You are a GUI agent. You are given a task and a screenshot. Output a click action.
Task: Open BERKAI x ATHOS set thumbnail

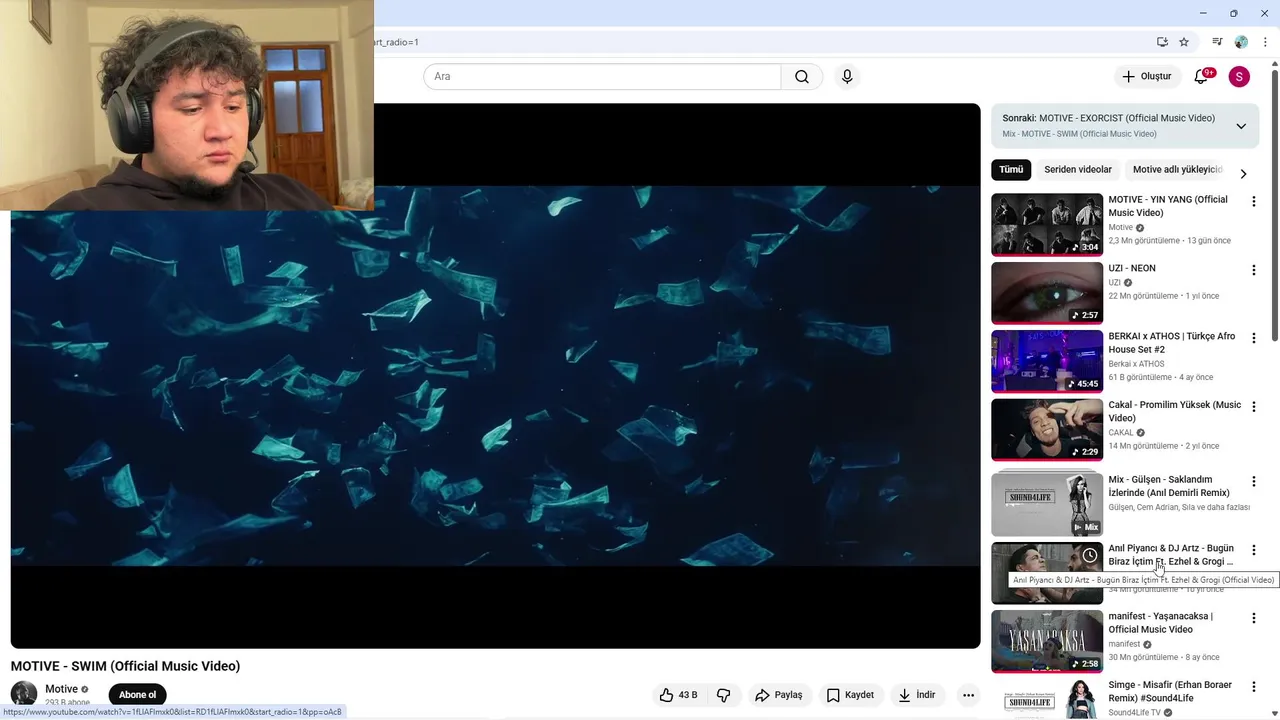1047,361
